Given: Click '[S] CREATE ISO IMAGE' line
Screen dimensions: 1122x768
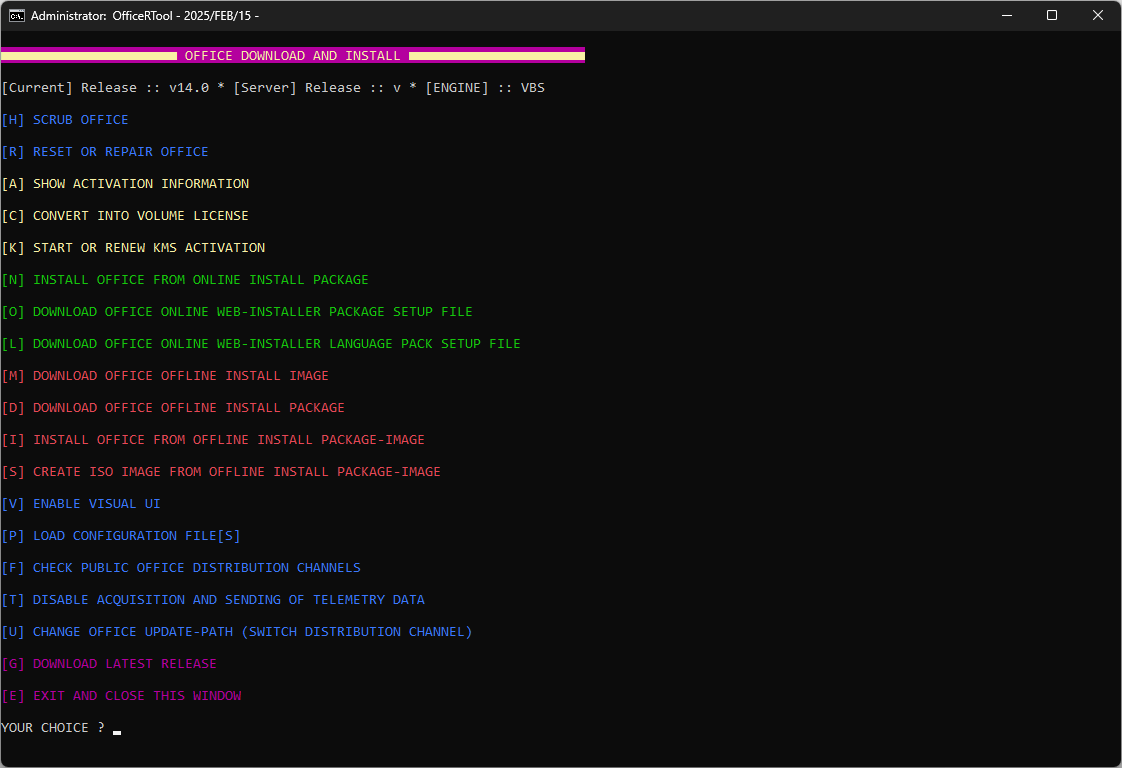Looking at the screenshot, I should click(221, 472).
